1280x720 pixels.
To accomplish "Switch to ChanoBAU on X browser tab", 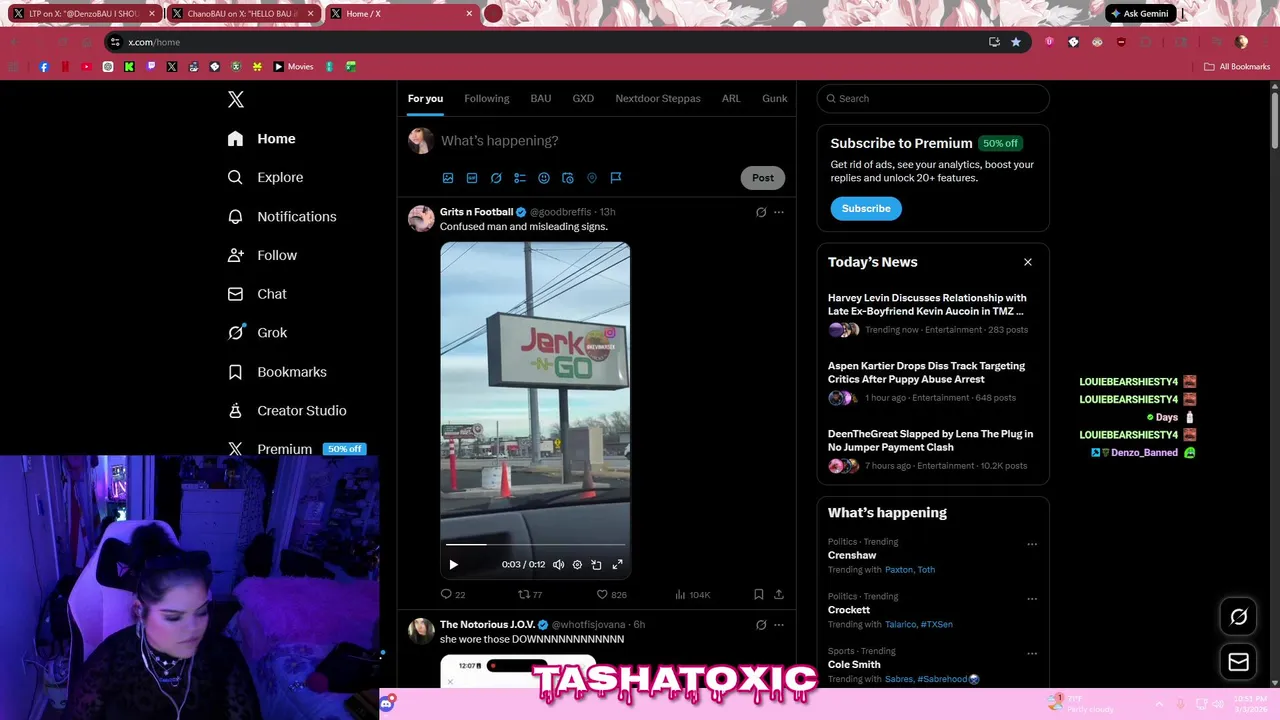I will pos(244,14).
